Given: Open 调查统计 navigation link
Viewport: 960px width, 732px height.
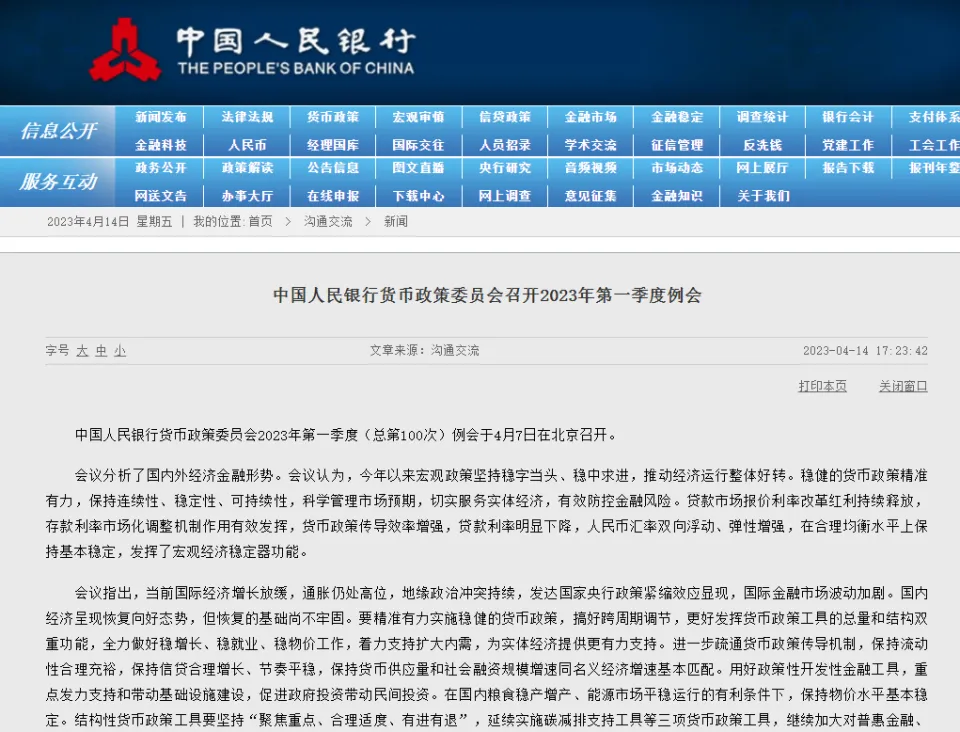Looking at the screenshot, I should (x=763, y=117).
